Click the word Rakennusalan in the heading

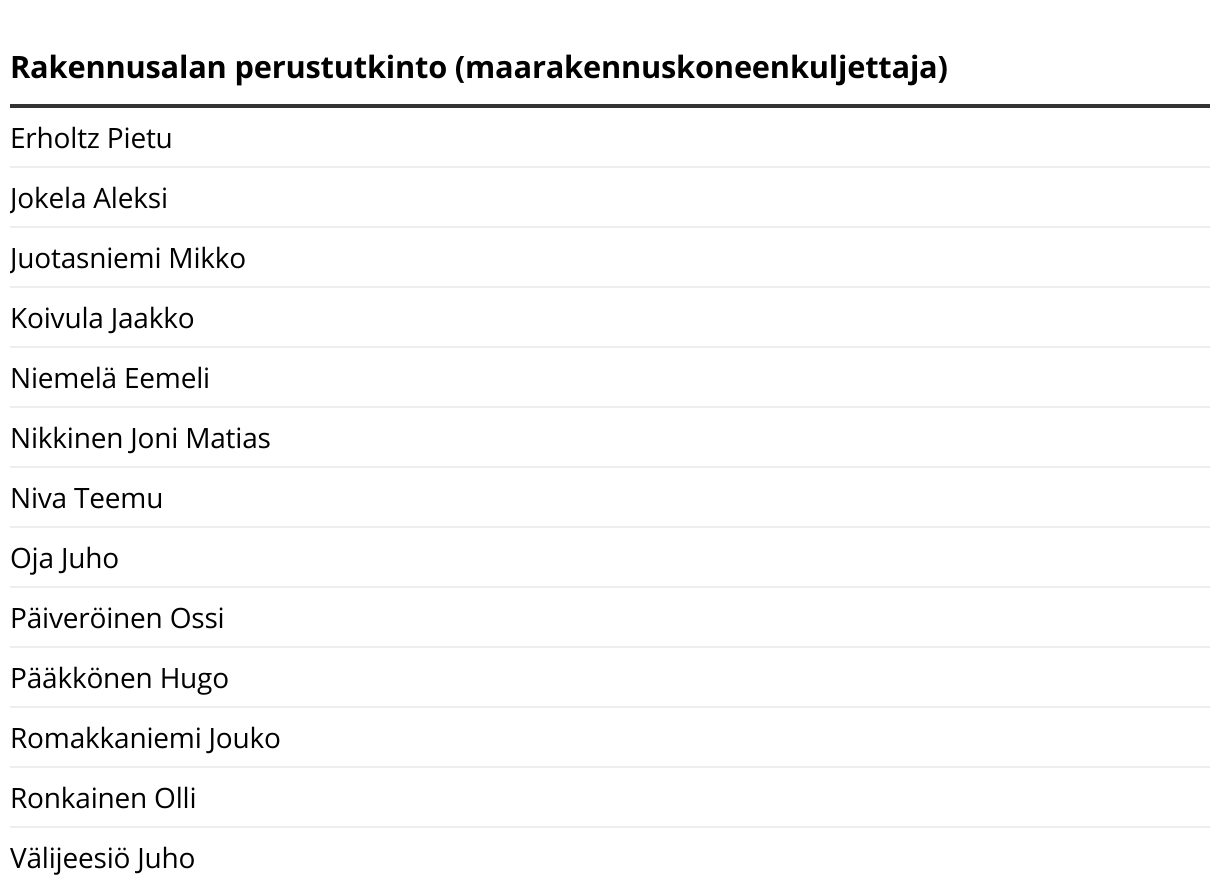(119, 68)
